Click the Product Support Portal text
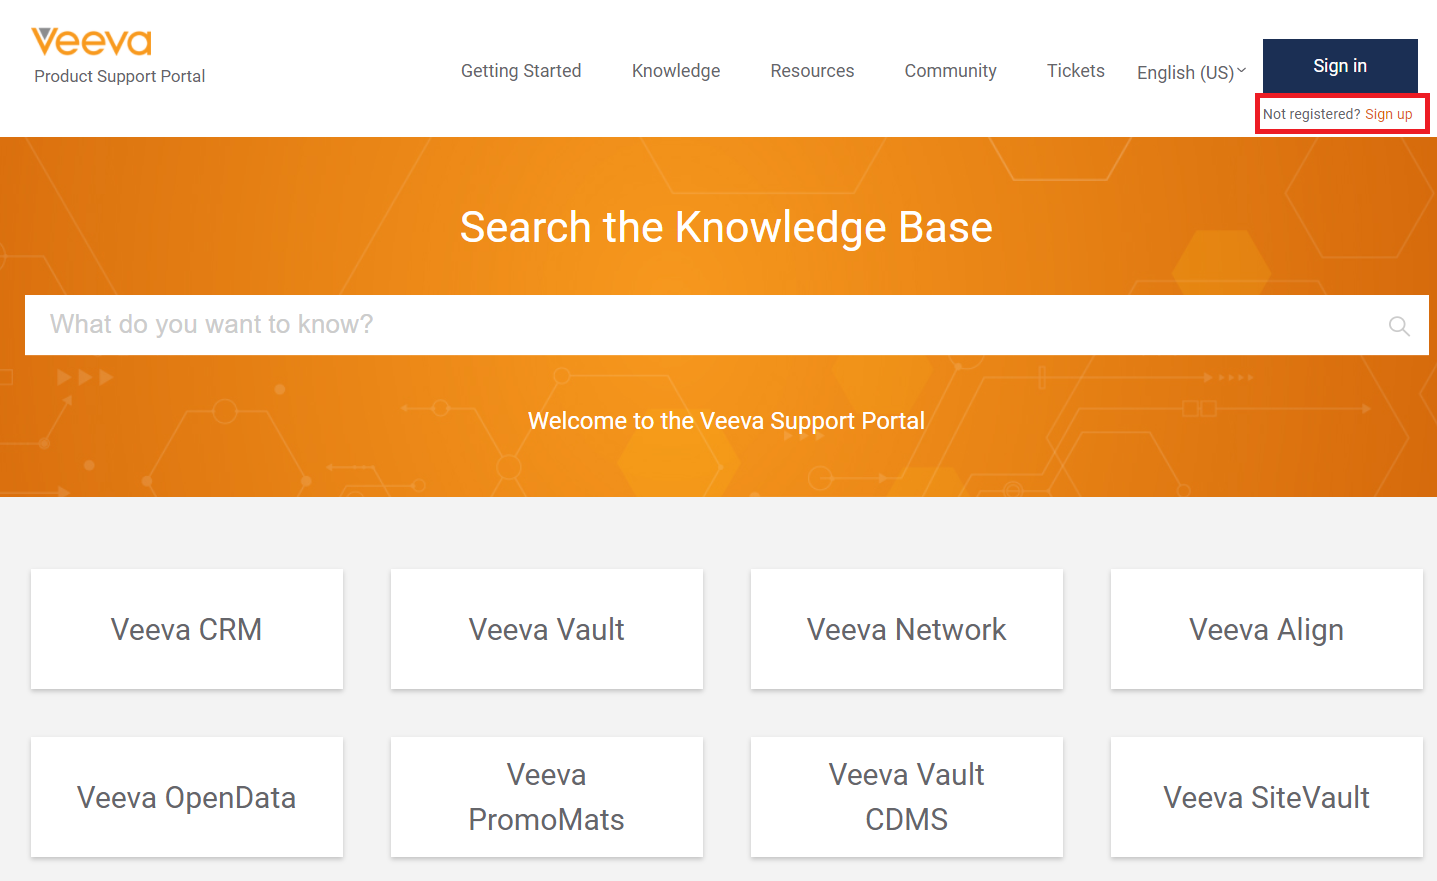 tap(120, 76)
